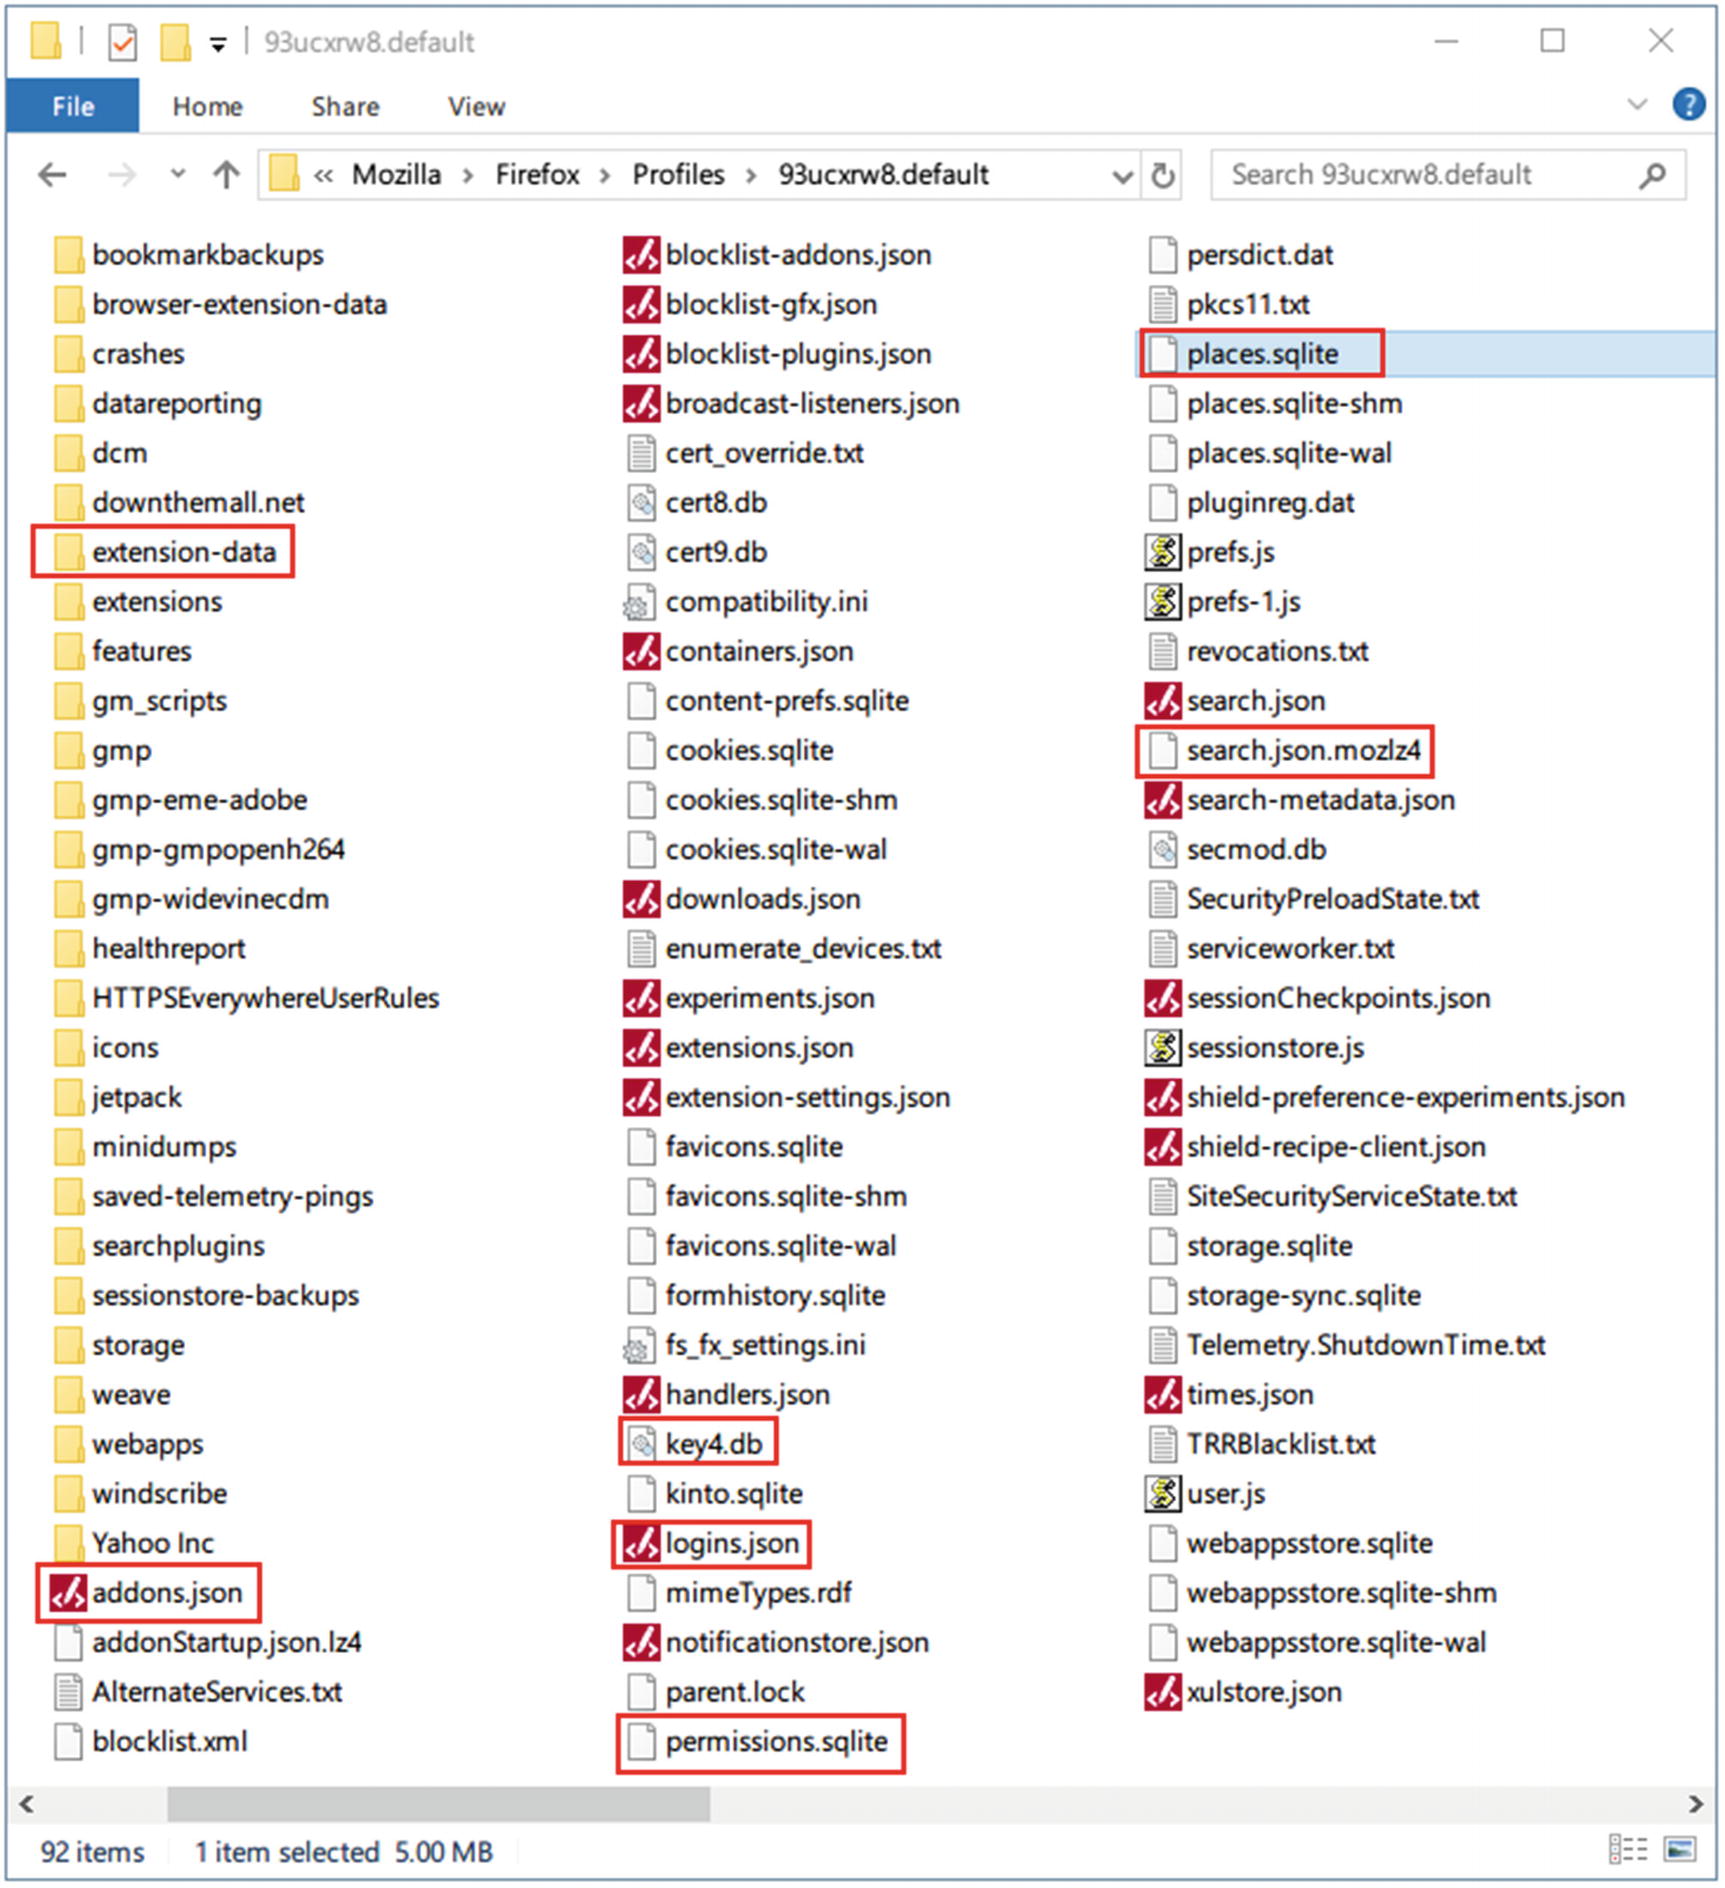Switch to Large icons view icon
The image size is (1725, 1888).
[x=1680, y=1849]
